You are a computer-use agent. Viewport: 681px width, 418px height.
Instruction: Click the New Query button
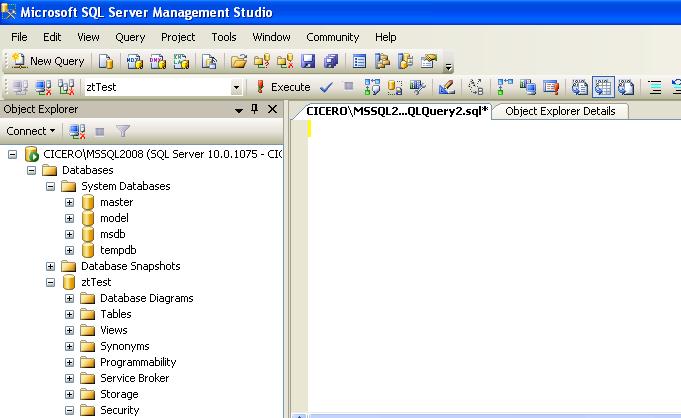48,61
